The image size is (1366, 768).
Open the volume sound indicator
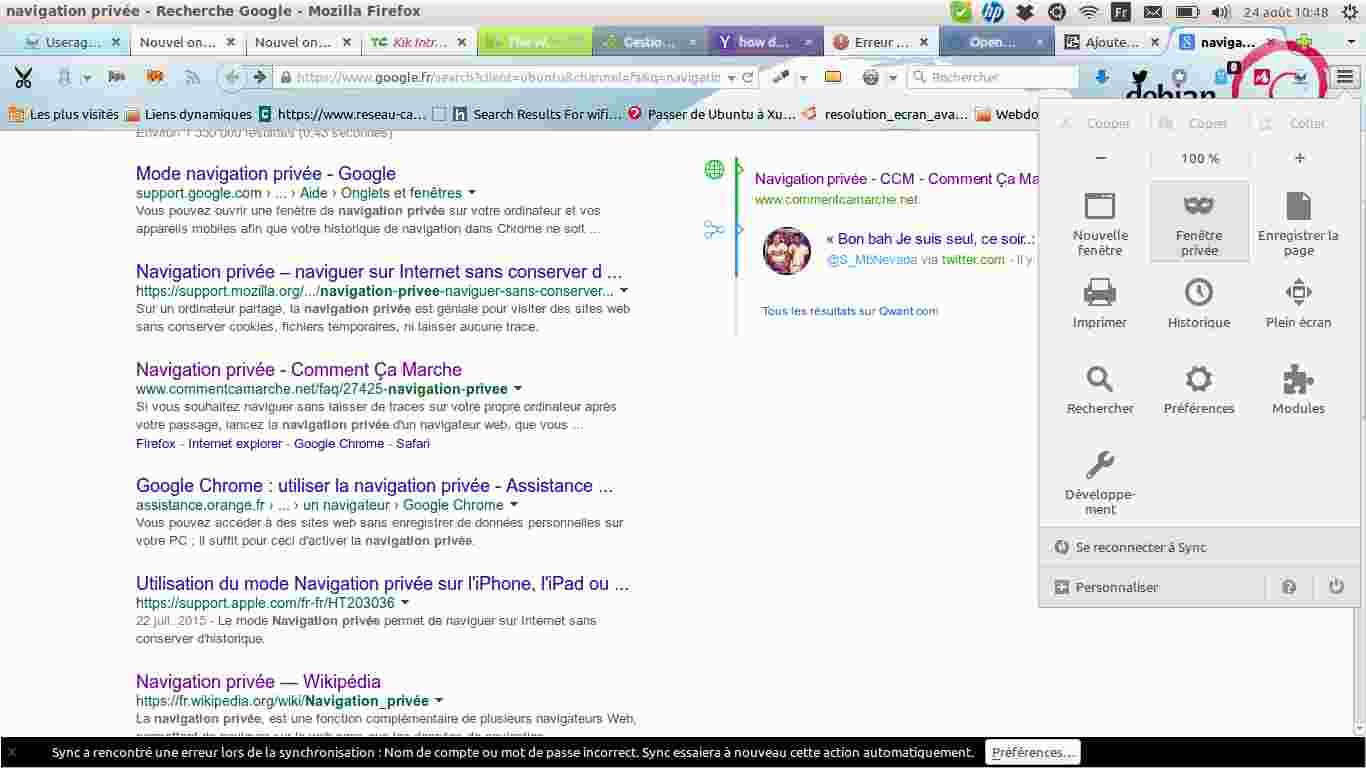(1220, 12)
